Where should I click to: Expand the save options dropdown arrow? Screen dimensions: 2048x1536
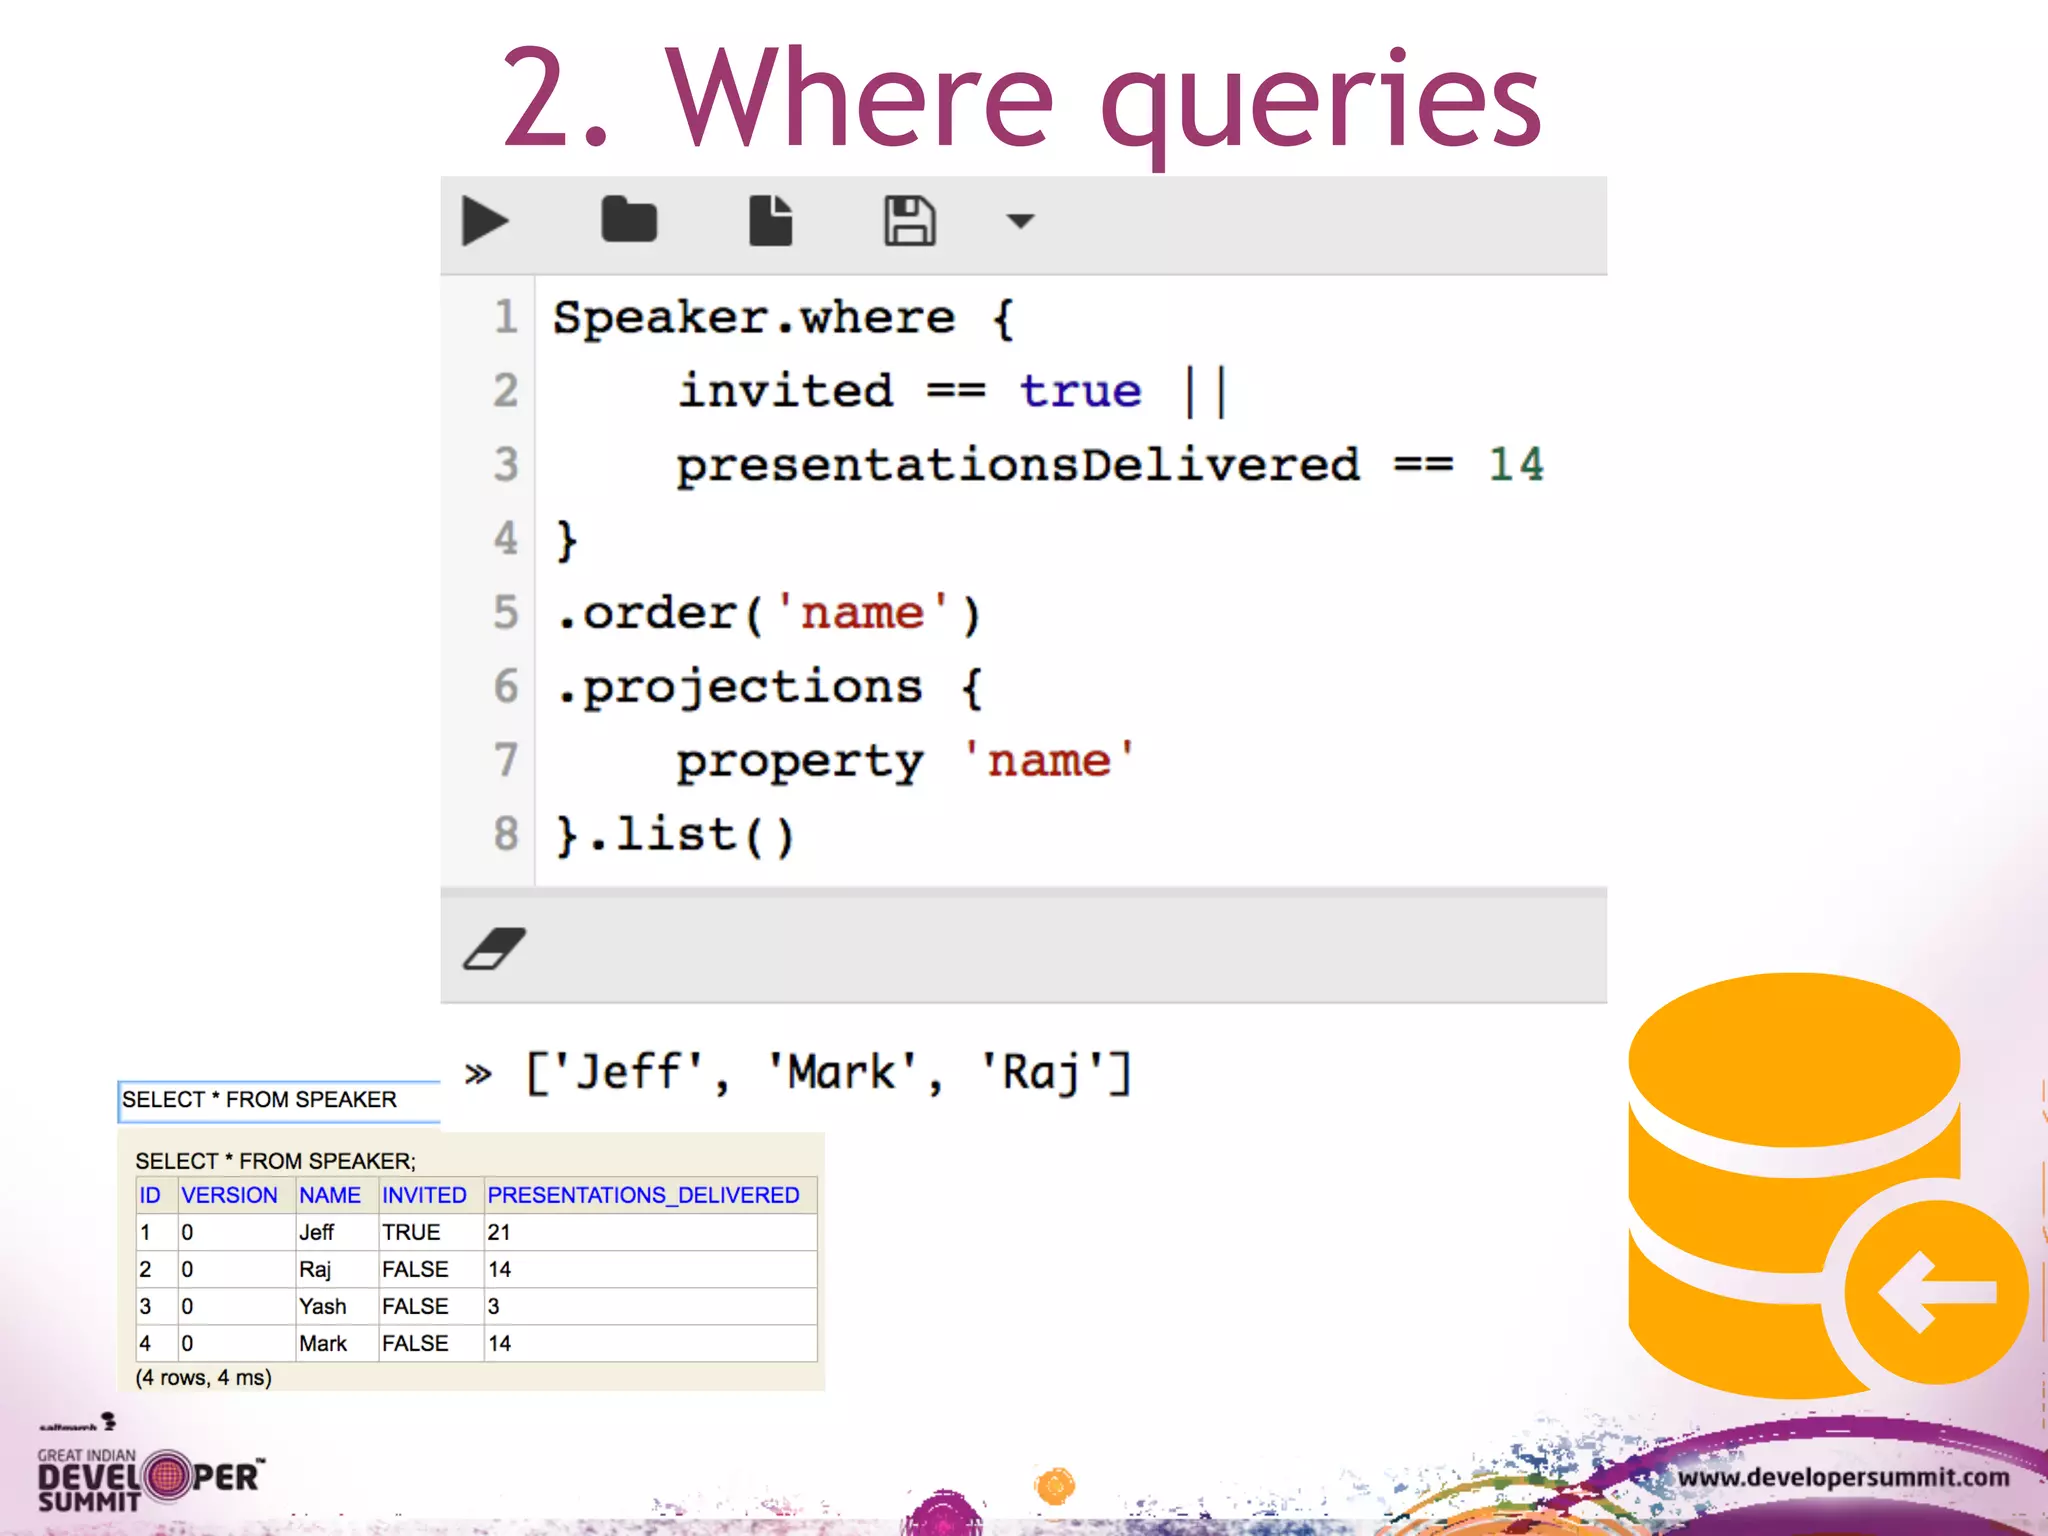click(1020, 221)
